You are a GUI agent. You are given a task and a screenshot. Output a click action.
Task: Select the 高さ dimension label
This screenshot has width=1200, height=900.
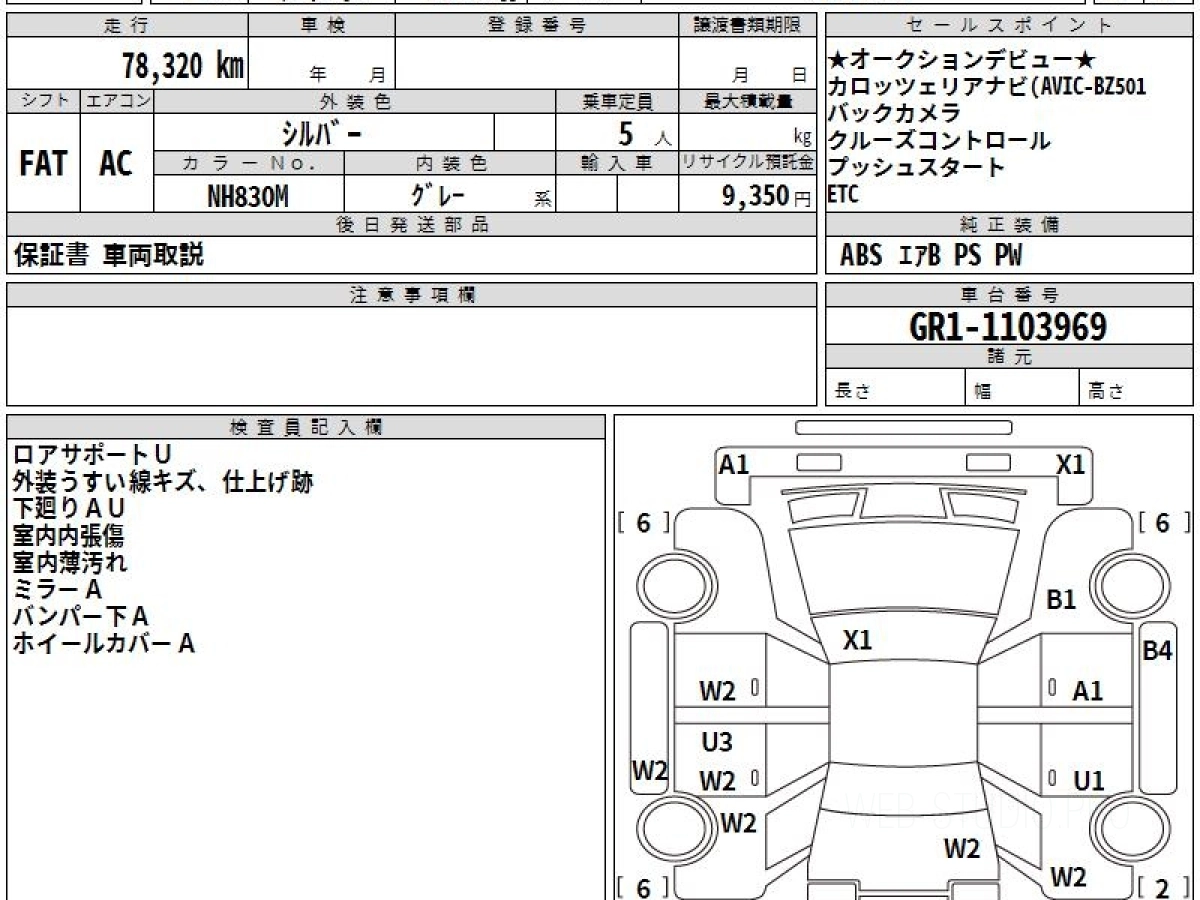[1106, 391]
